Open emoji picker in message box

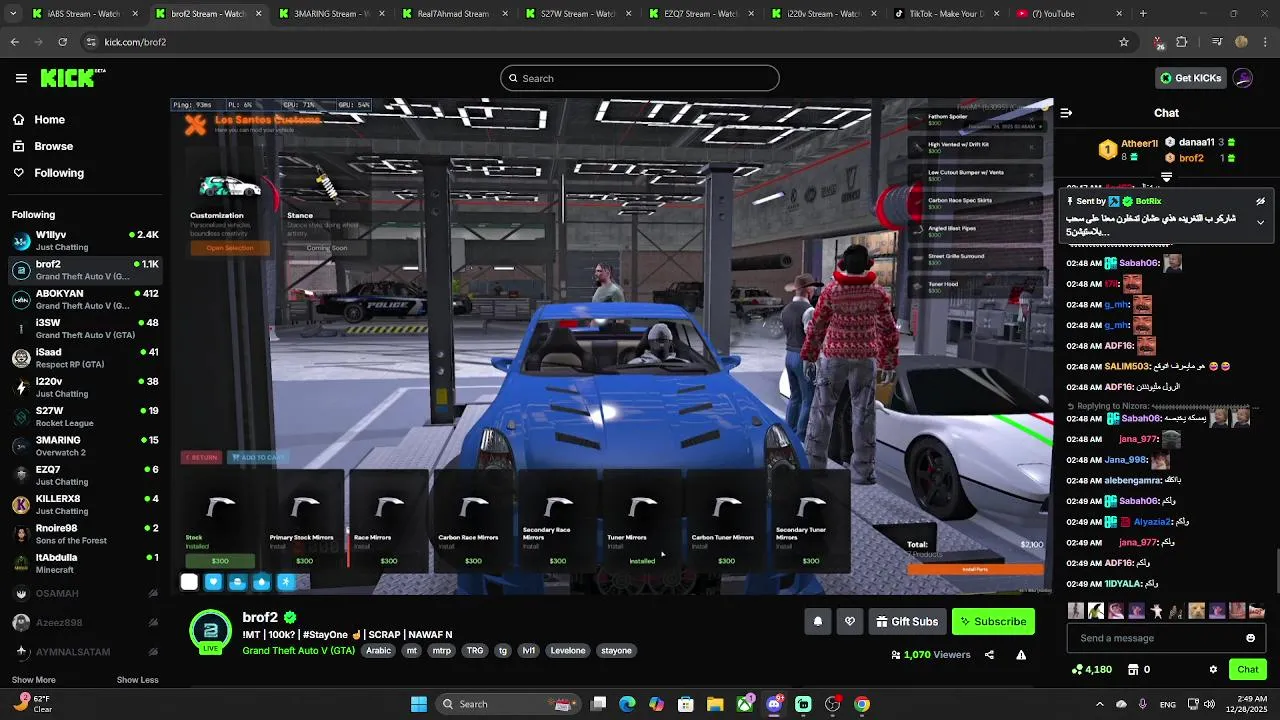pyautogui.click(x=1250, y=638)
